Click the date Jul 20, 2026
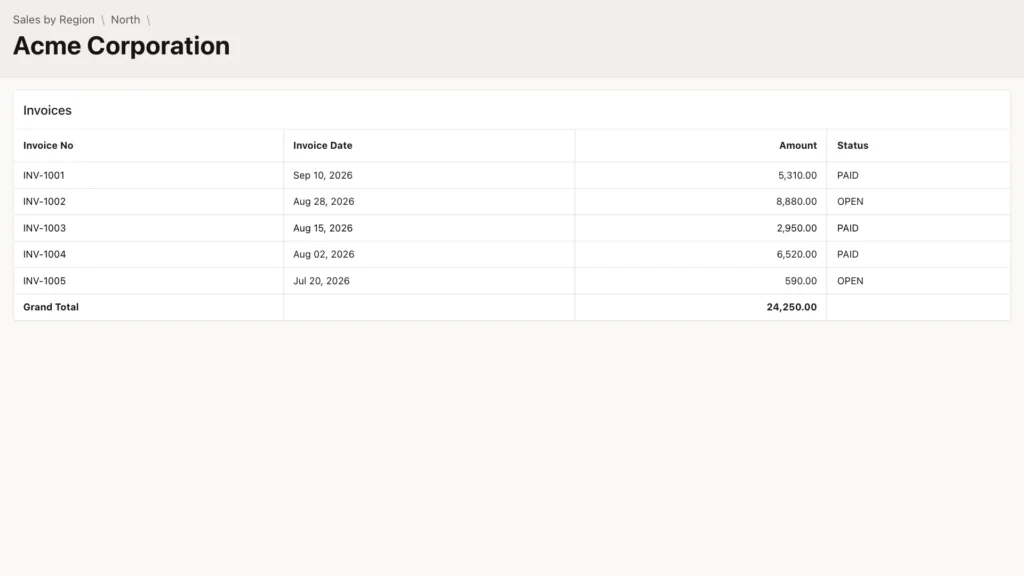The height and width of the screenshot is (576, 1024). pos(321,281)
